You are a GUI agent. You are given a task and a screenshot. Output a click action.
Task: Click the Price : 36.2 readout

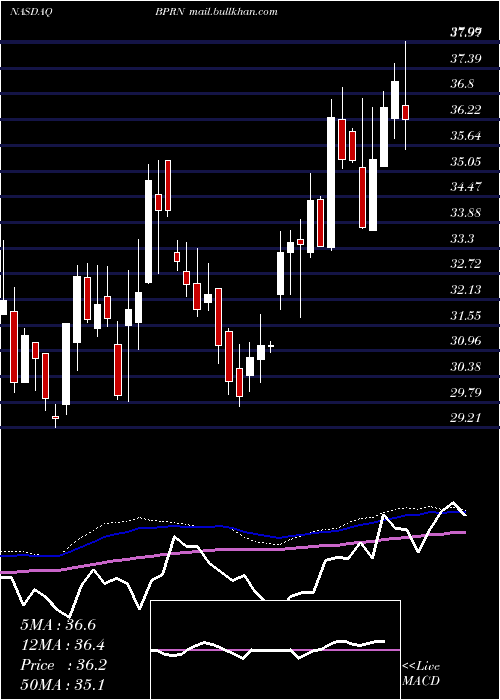coord(63,665)
